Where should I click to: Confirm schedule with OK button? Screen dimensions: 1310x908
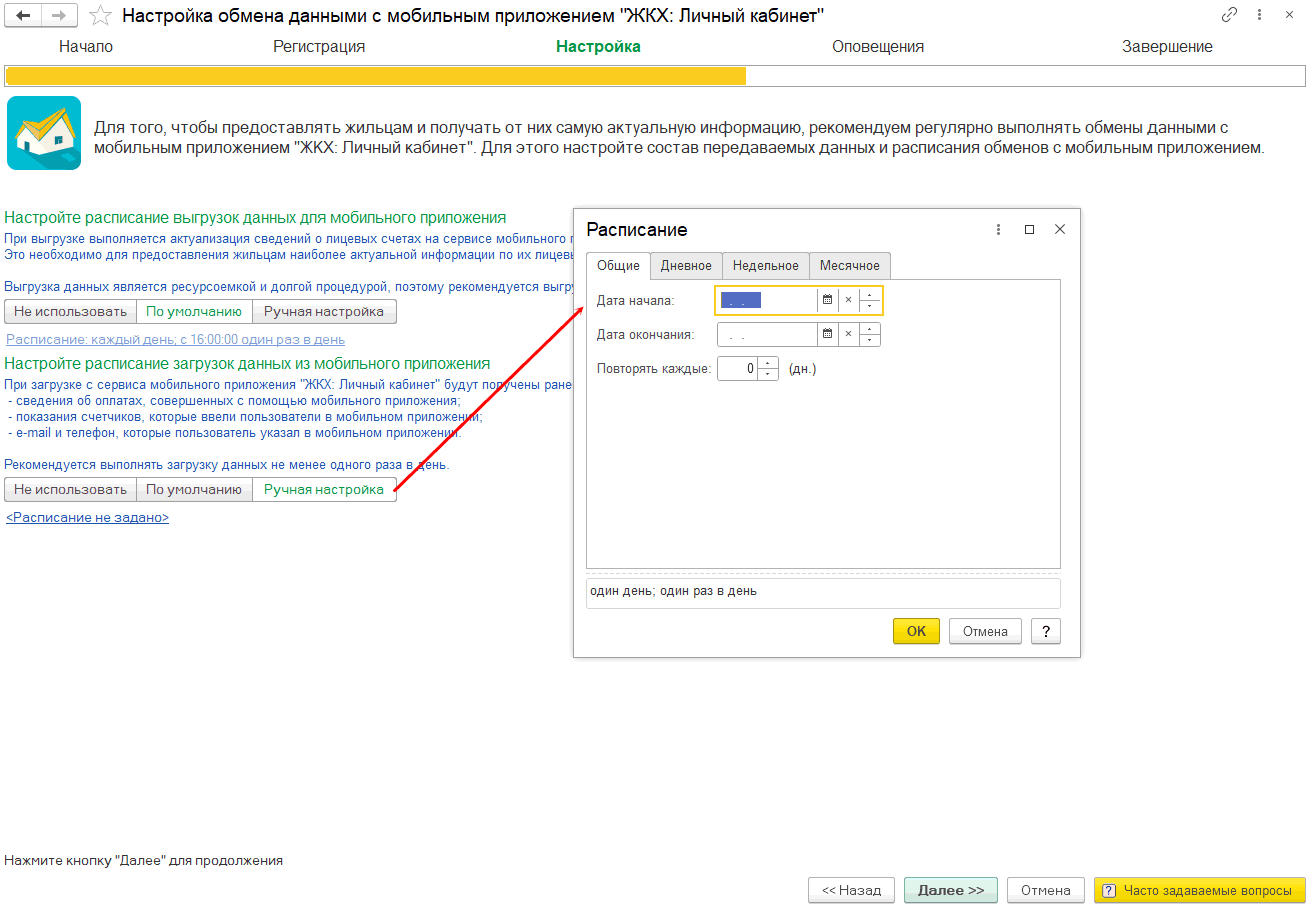point(916,631)
